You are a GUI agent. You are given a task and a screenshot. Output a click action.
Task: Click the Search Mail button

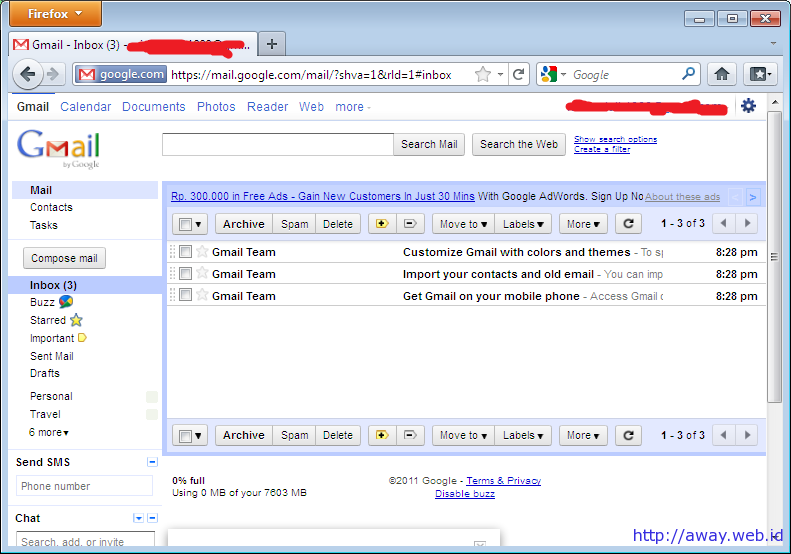pyautogui.click(x=429, y=144)
